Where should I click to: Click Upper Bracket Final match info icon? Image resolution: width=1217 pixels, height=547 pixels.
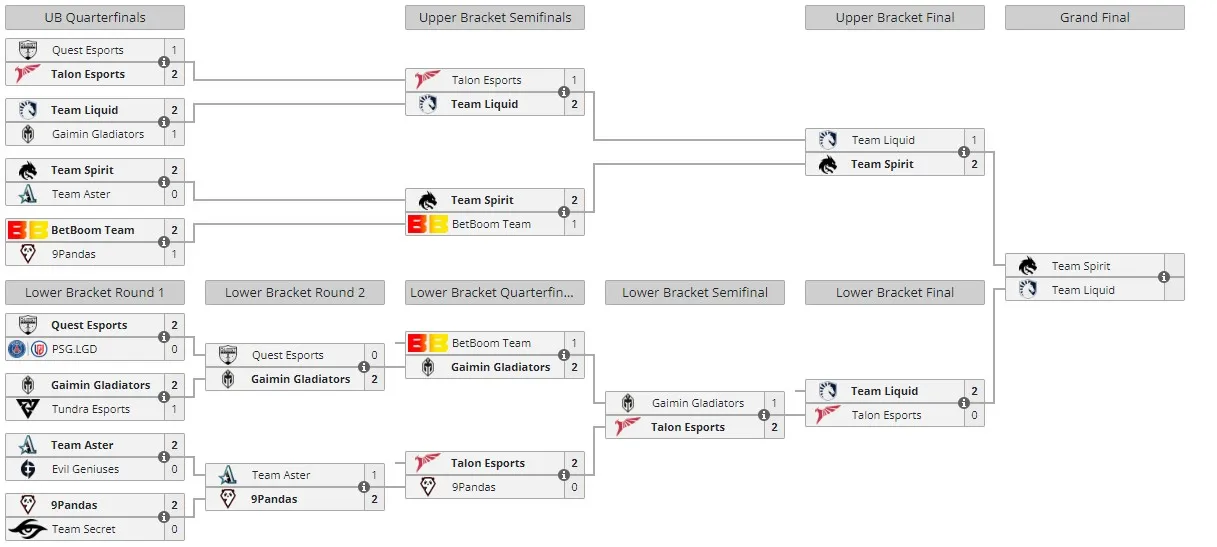coord(964,152)
